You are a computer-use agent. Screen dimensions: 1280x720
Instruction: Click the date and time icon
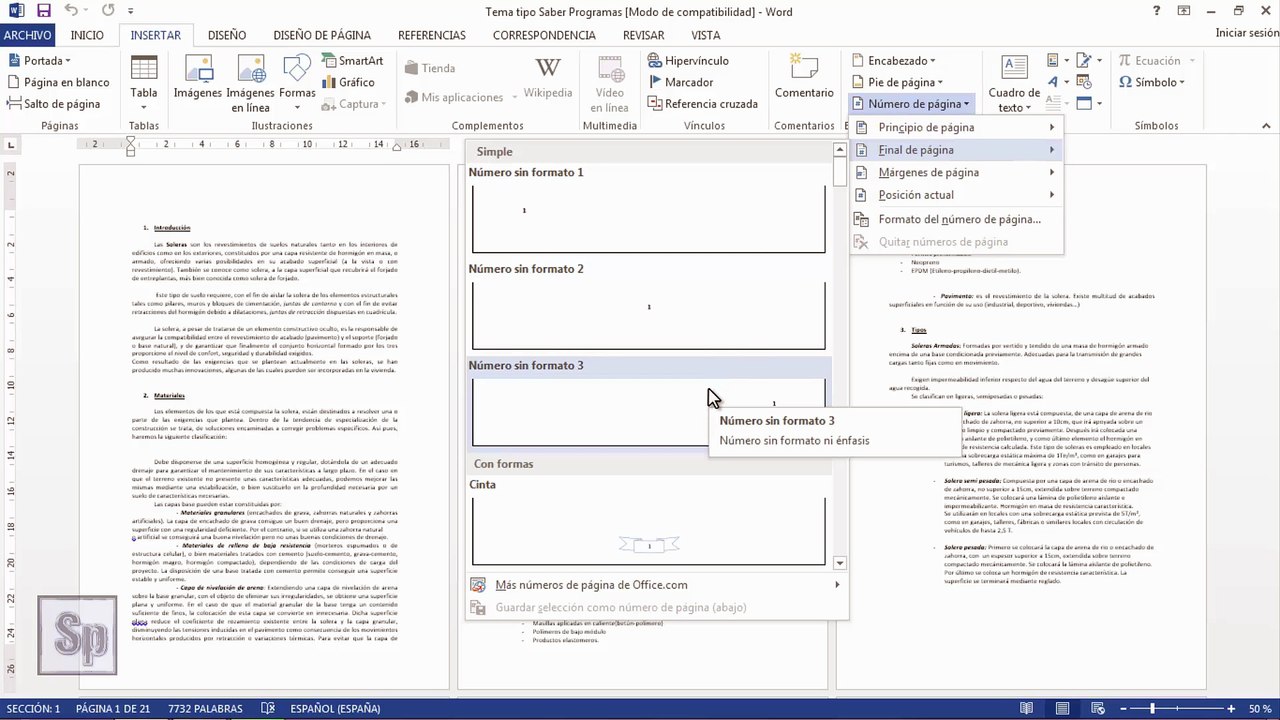(1083, 82)
